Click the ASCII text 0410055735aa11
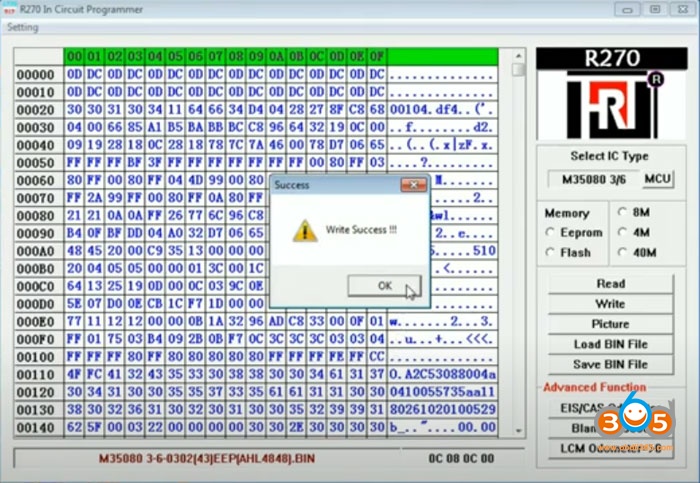700x483 pixels. coord(442,392)
